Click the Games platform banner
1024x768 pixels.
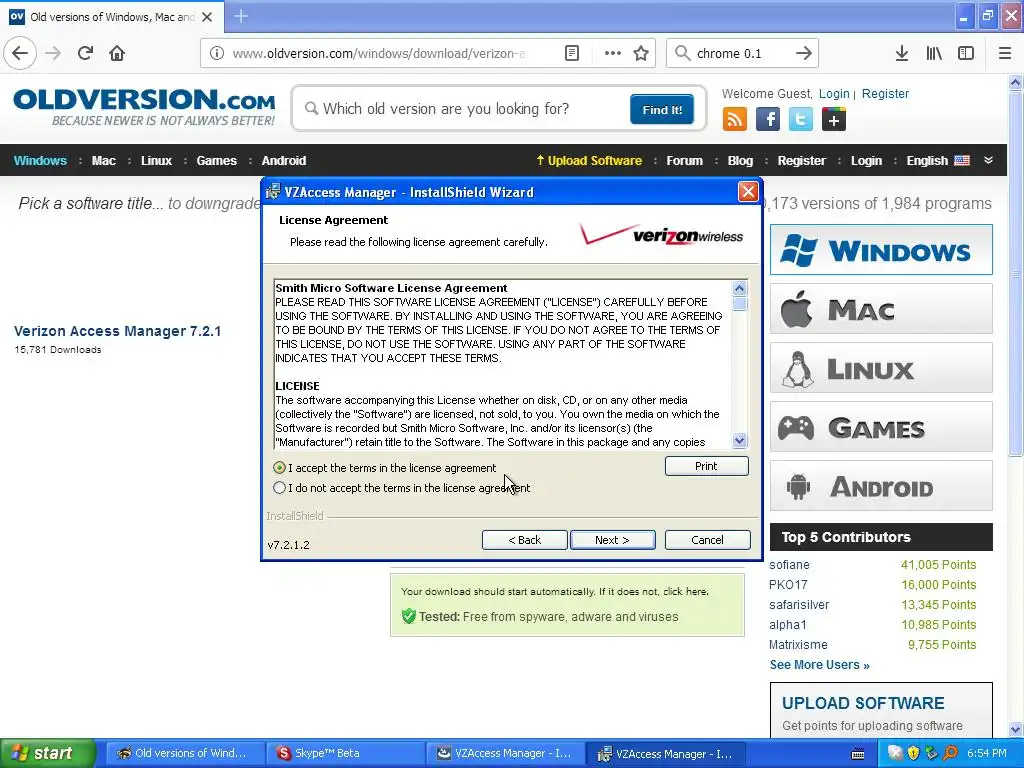click(x=881, y=427)
